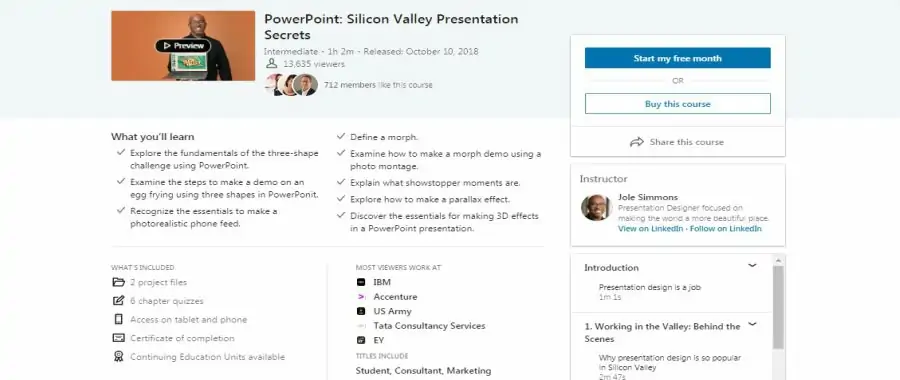Click the Accenture company logo icon

point(361,297)
